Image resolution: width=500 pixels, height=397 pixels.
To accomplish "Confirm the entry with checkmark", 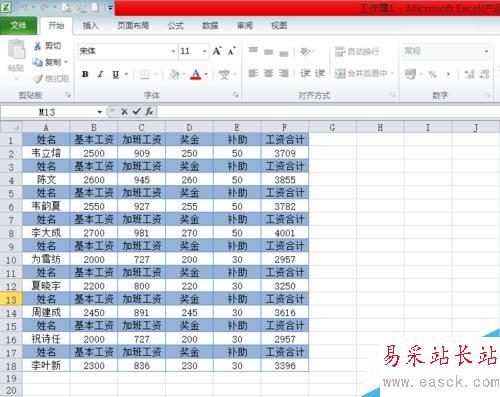I will pos(136,112).
